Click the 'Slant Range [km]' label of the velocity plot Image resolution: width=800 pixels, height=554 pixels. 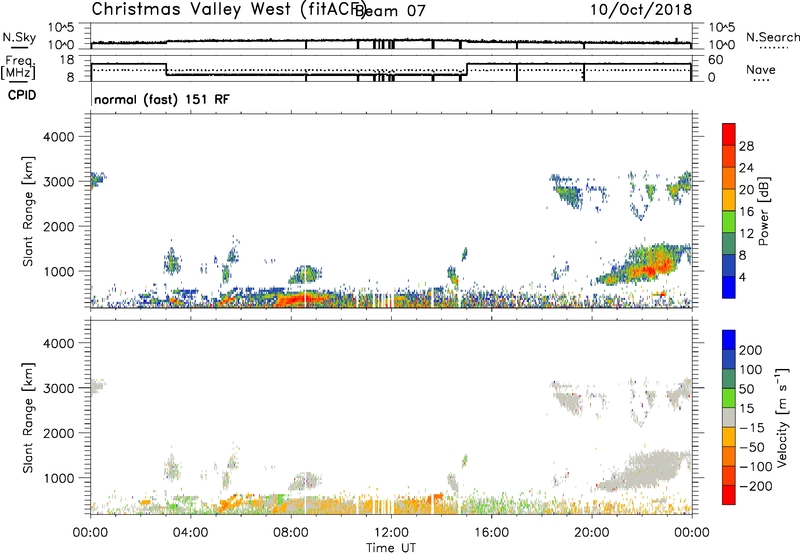click(28, 418)
